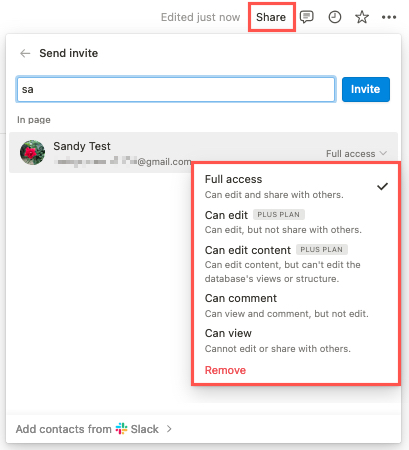
Task: Select the Can edit content option
Action: pyautogui.click(x=295, y=264)
